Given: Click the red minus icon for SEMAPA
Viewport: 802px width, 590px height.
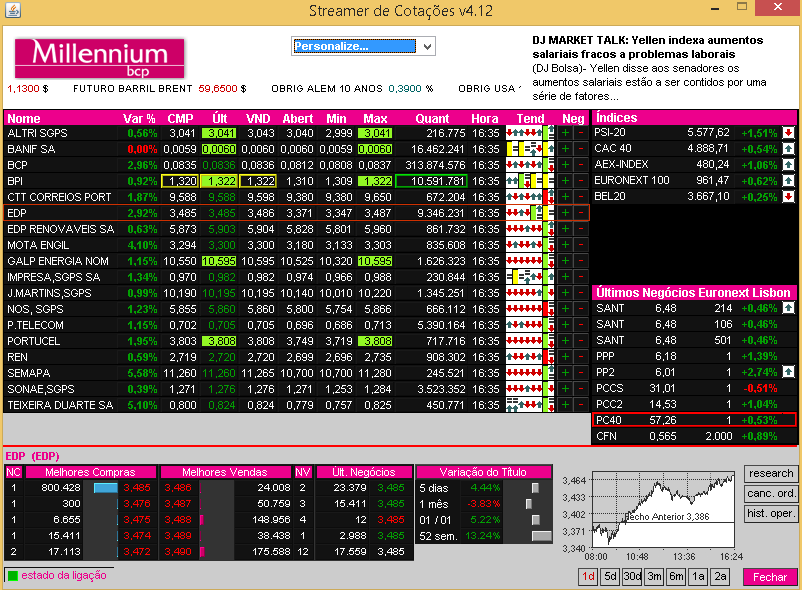Looking at the screenshot, I should point(581,373).
